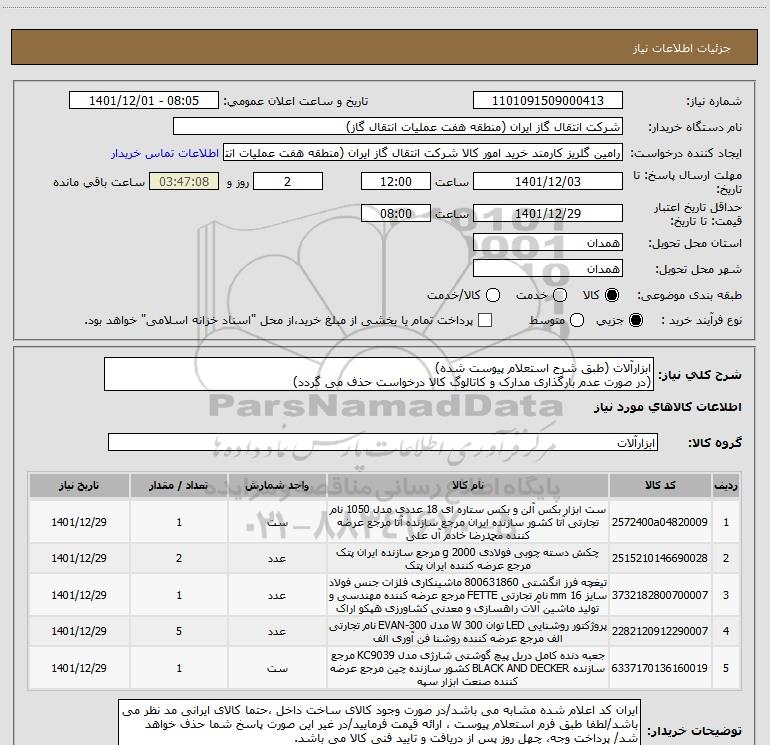Viewport: 770px width, 745px height.
Task: Click quantity 2 in the hammer row
Action: click(x=179, y=558)
